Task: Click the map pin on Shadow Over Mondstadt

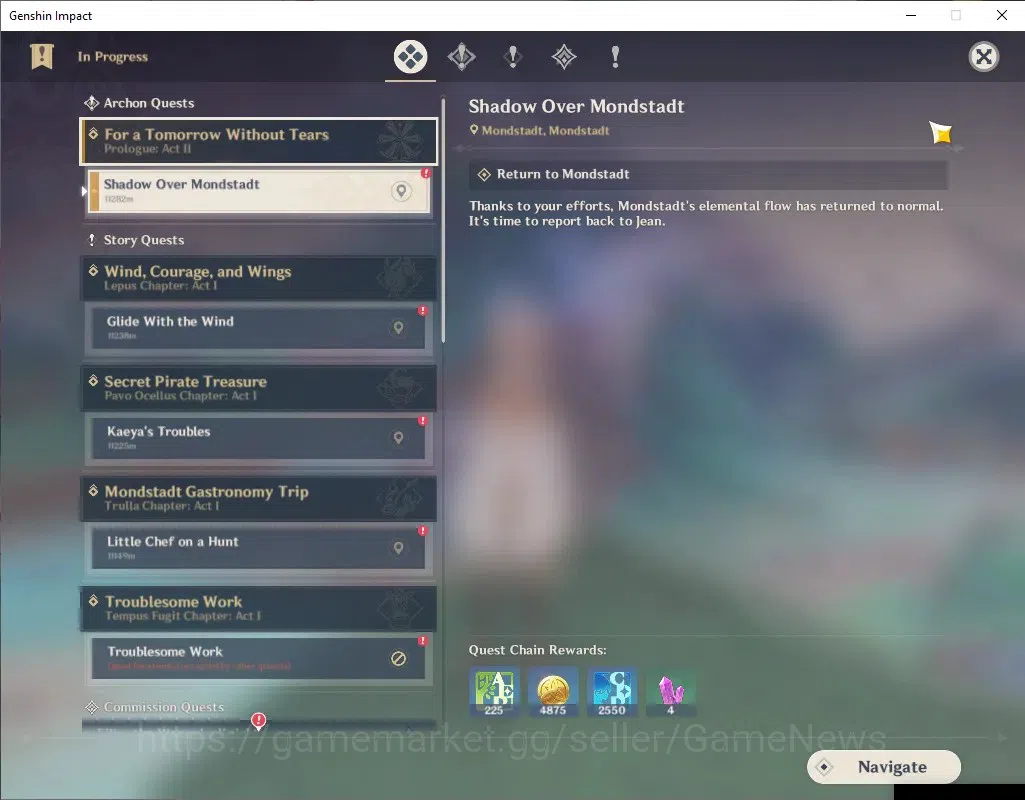Action: [x=401, y=191]
